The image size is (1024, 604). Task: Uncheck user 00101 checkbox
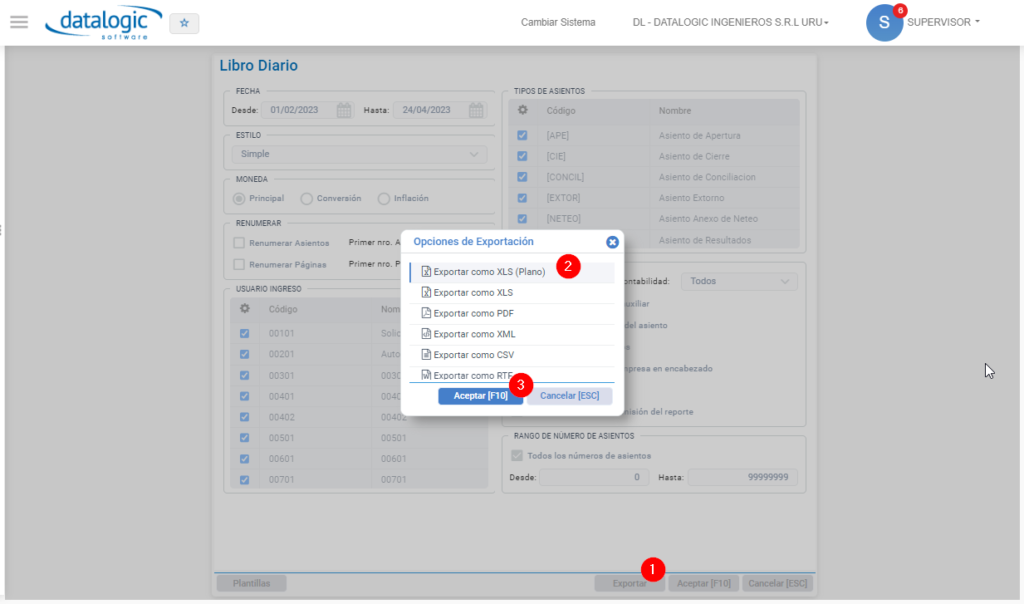(244, 333)
